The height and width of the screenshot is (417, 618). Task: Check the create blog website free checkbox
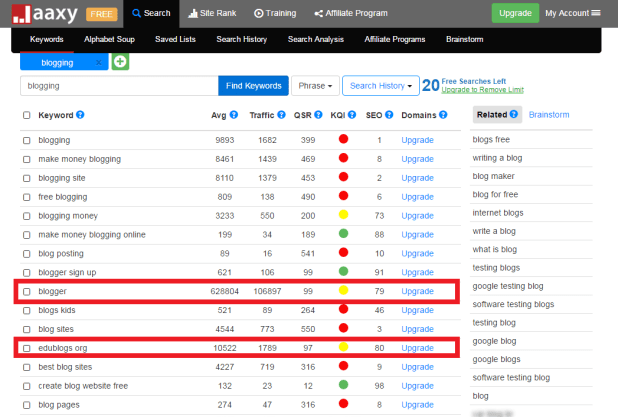click(x=26, y=386)
